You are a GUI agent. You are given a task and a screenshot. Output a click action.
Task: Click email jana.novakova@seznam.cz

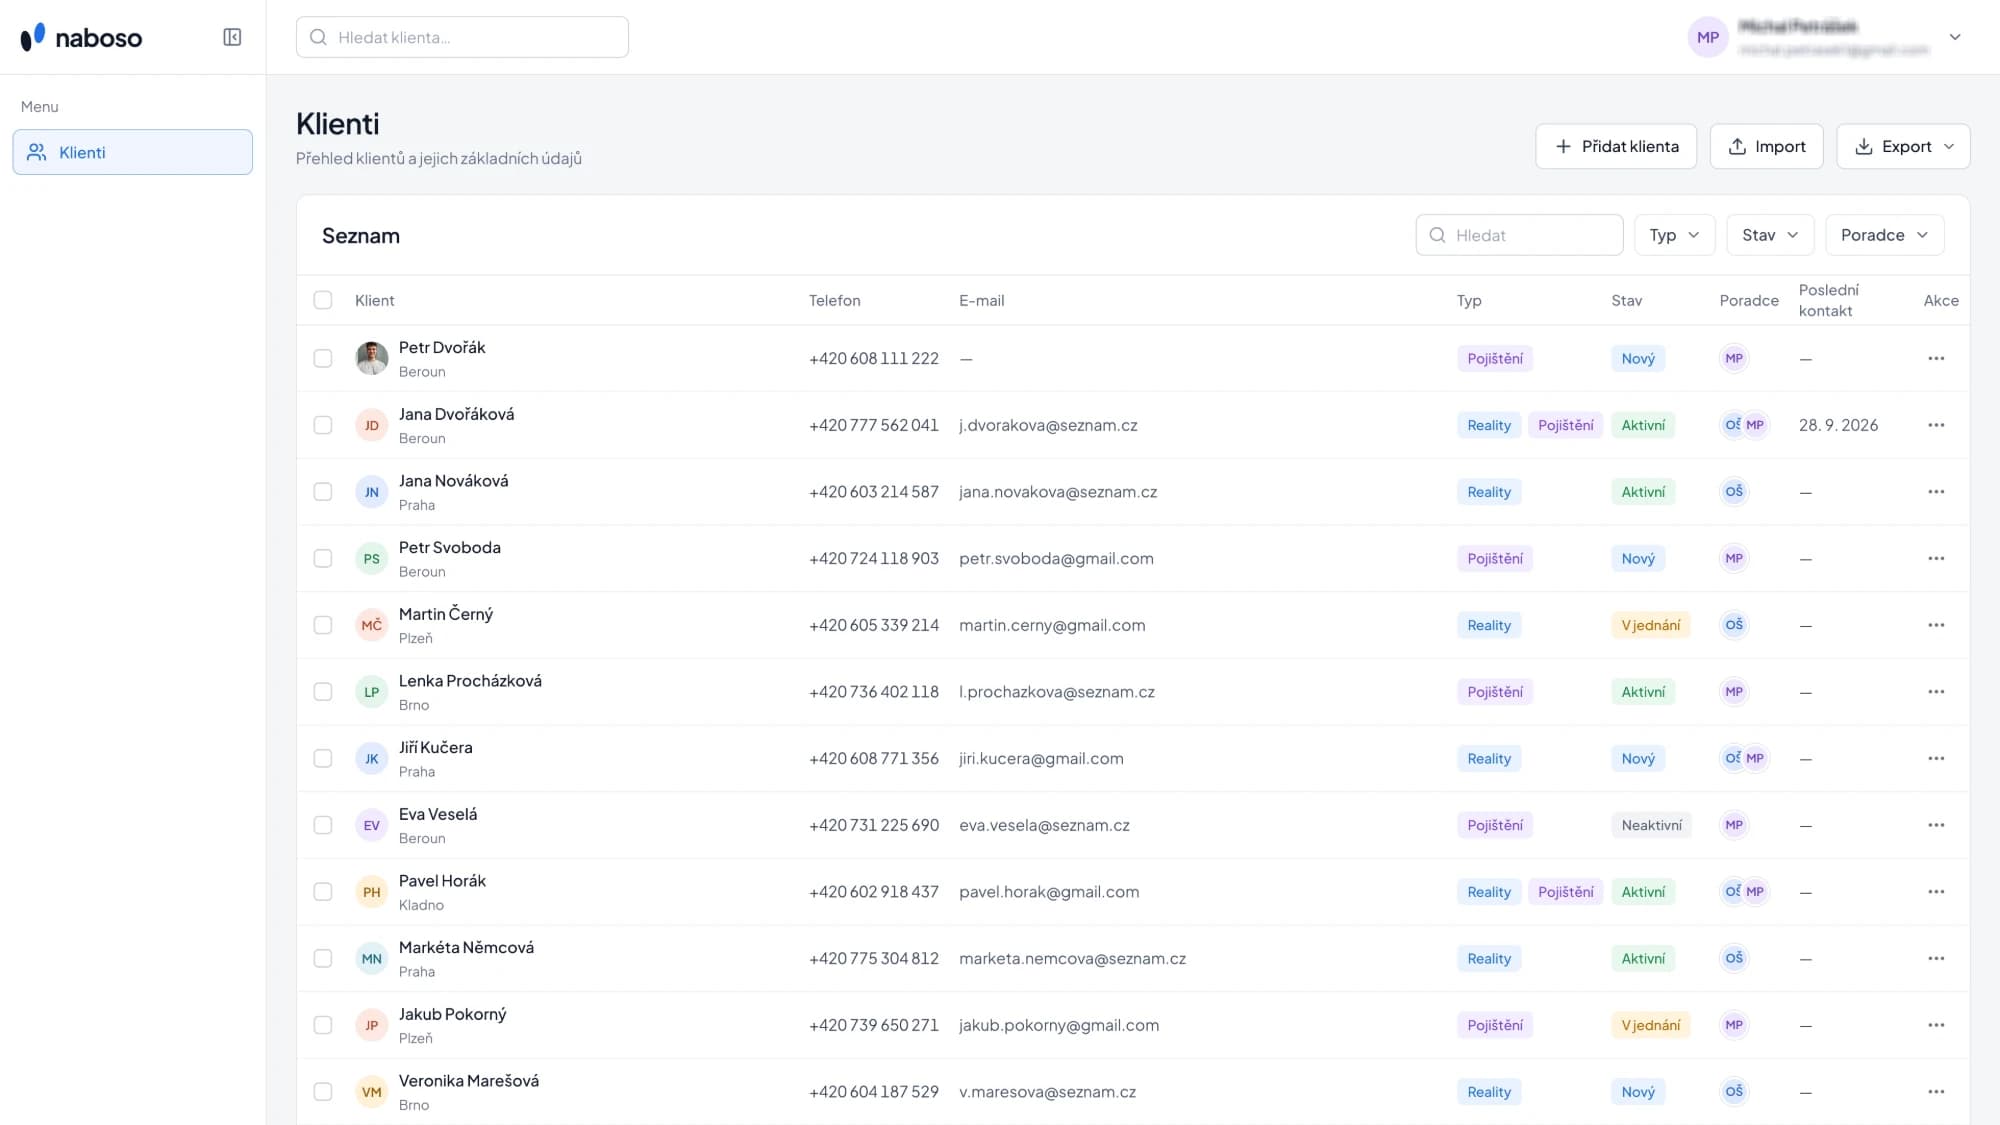pyautogui.click(x=1058, y=492)
